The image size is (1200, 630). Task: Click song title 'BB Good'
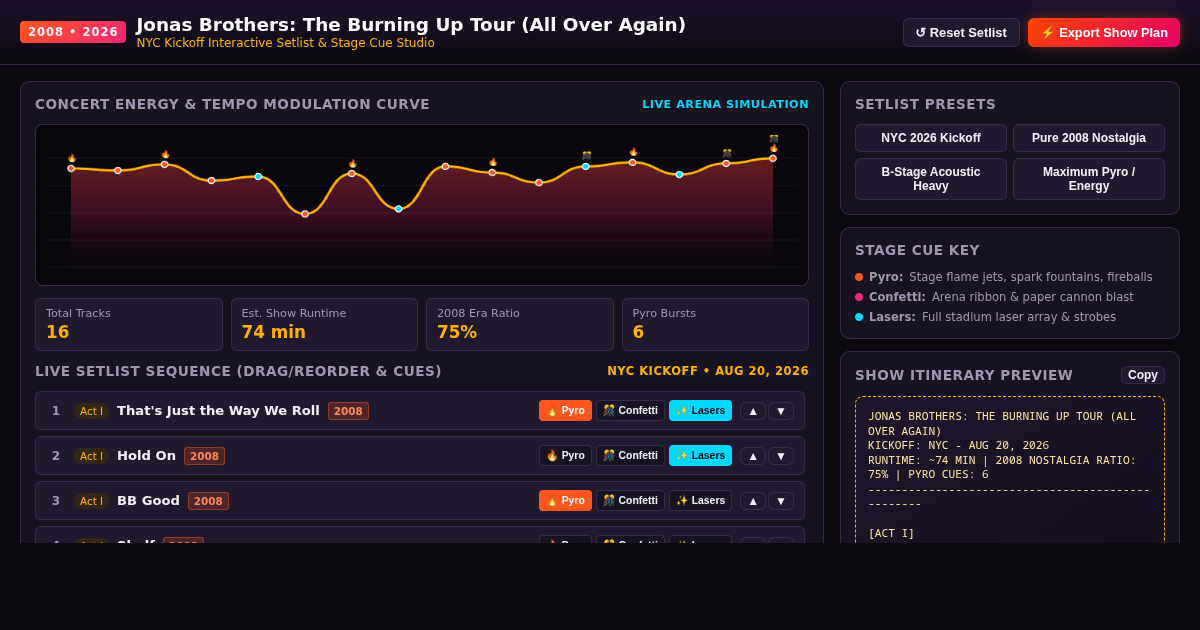(148, 501)
